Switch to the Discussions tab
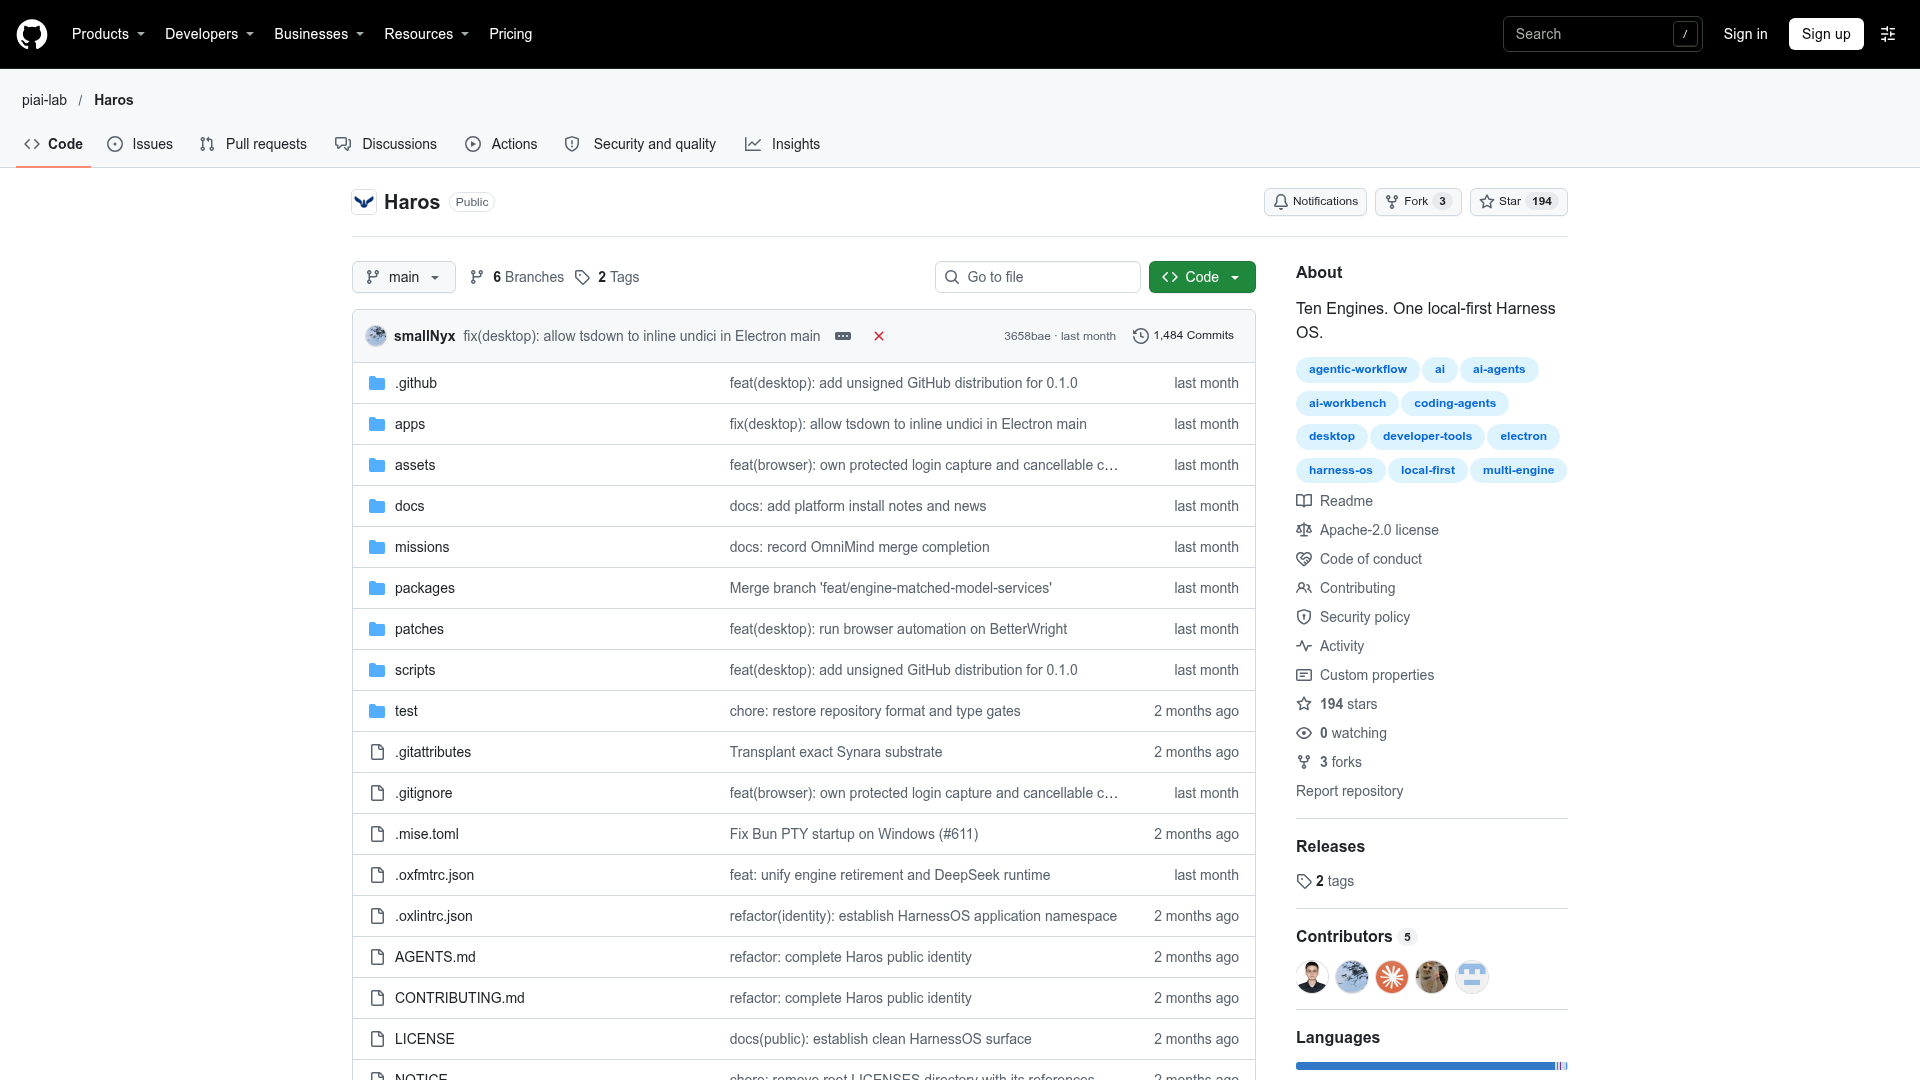1920x1080 pixels. [x=386, y=144]
